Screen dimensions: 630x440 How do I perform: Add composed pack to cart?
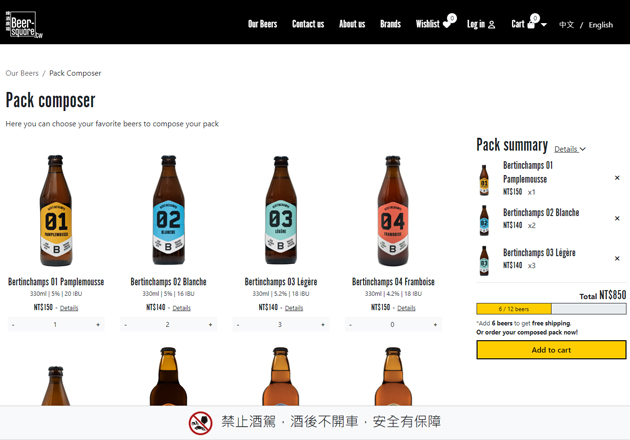551,350
